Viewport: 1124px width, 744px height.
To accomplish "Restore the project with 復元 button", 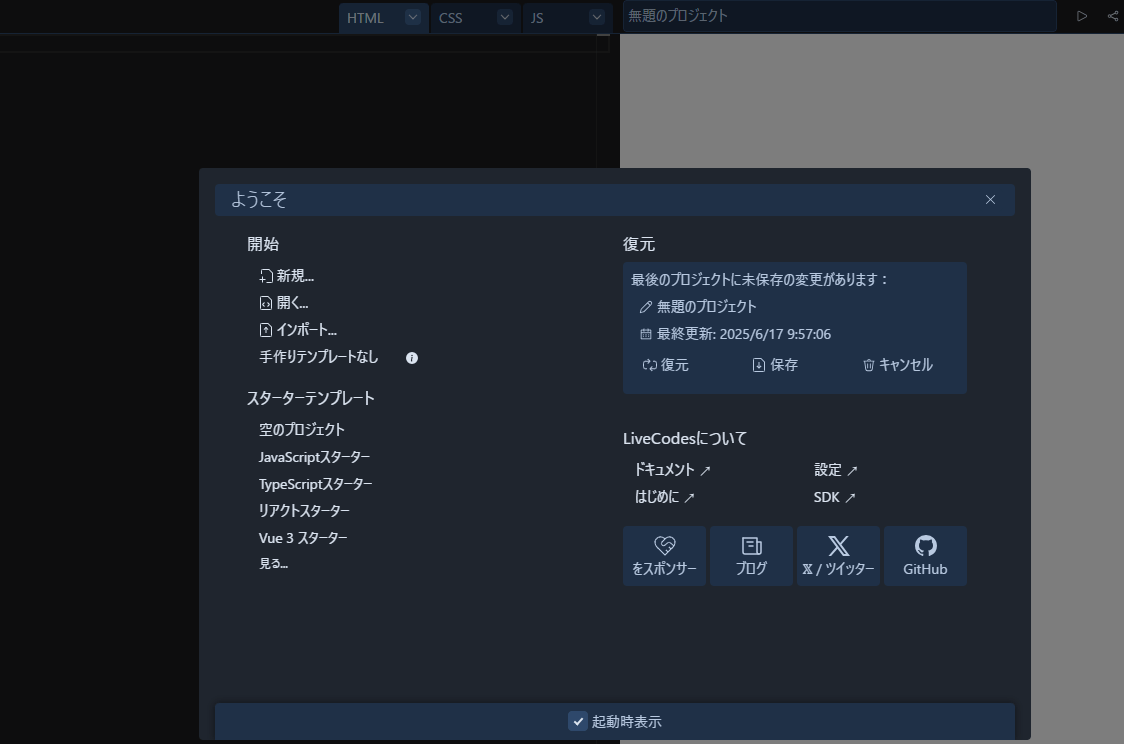I will tap(665, 365).
